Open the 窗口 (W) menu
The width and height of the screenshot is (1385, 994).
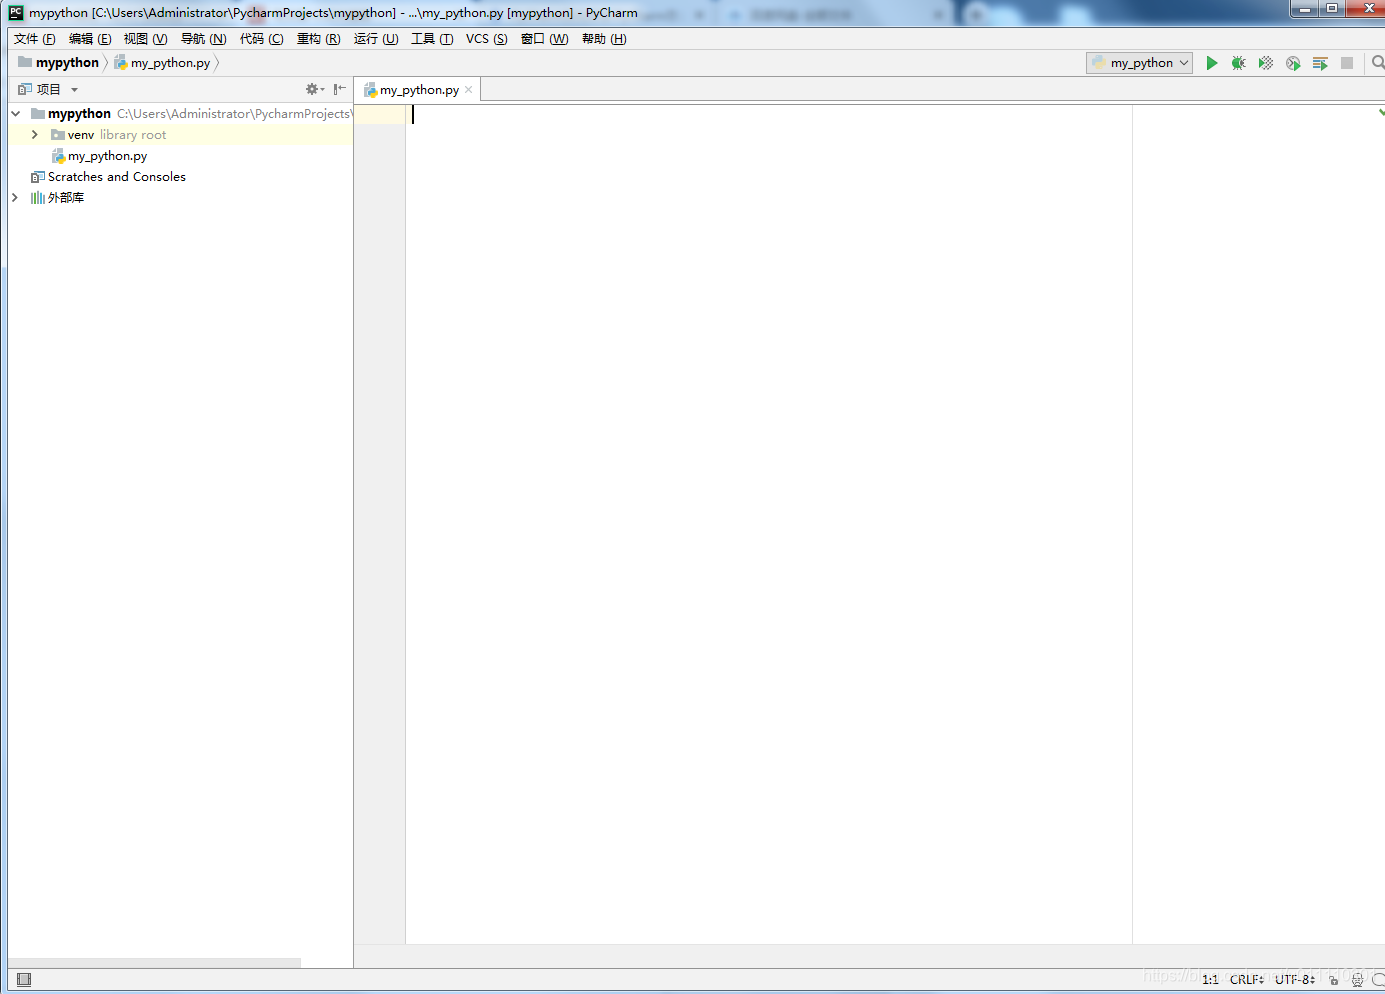[x=544, y=39]
